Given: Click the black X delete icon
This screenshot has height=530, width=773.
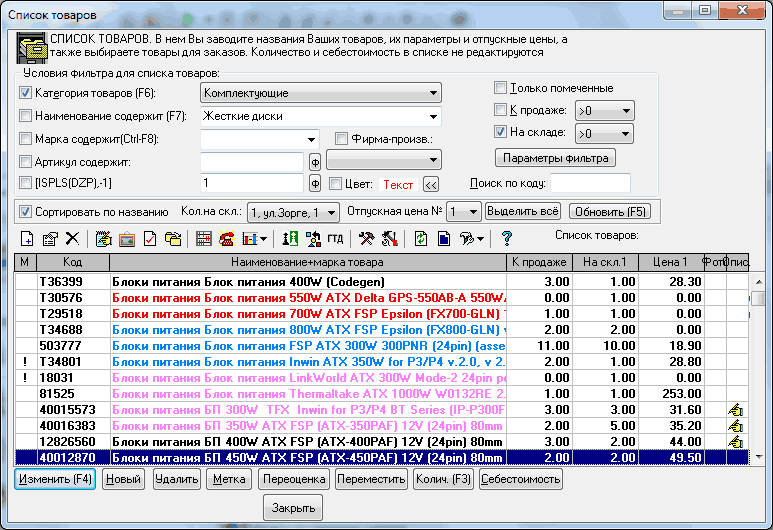Looking at the screenshot, I should (x=72, y=238).
